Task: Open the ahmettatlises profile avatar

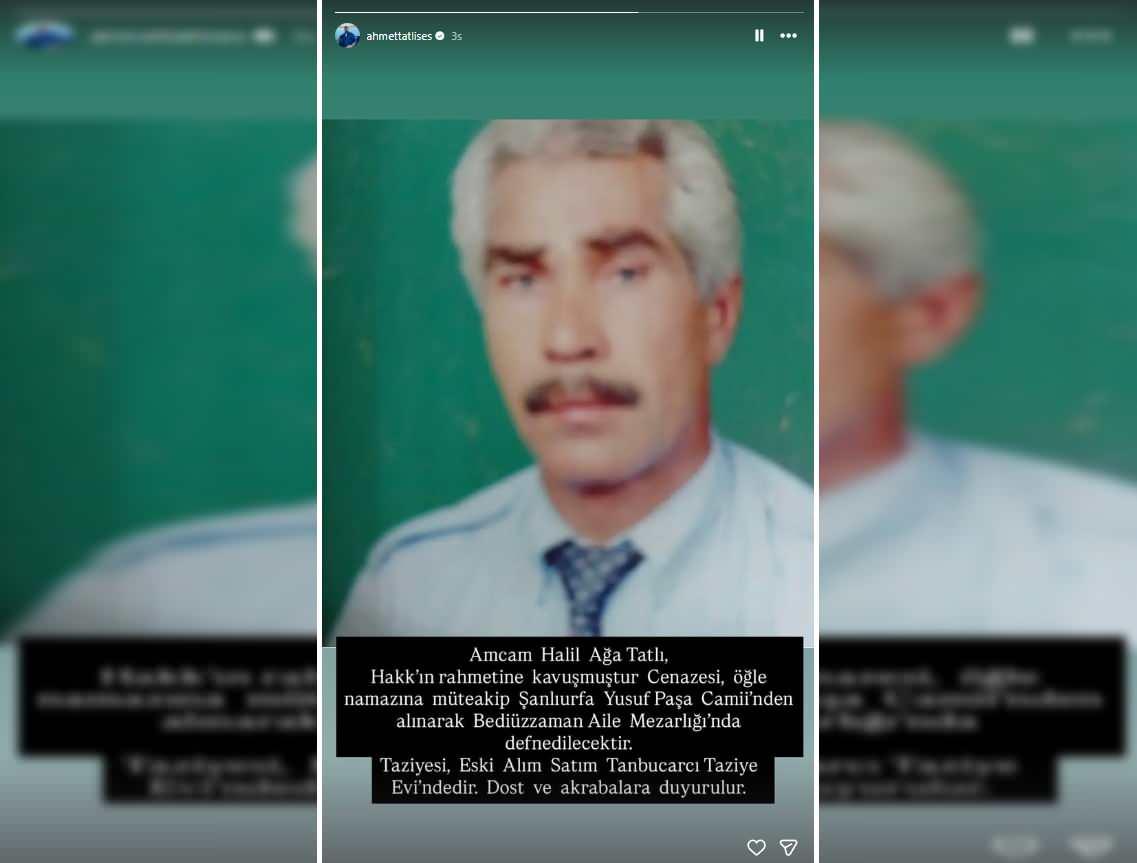Action: click(347, 35)
